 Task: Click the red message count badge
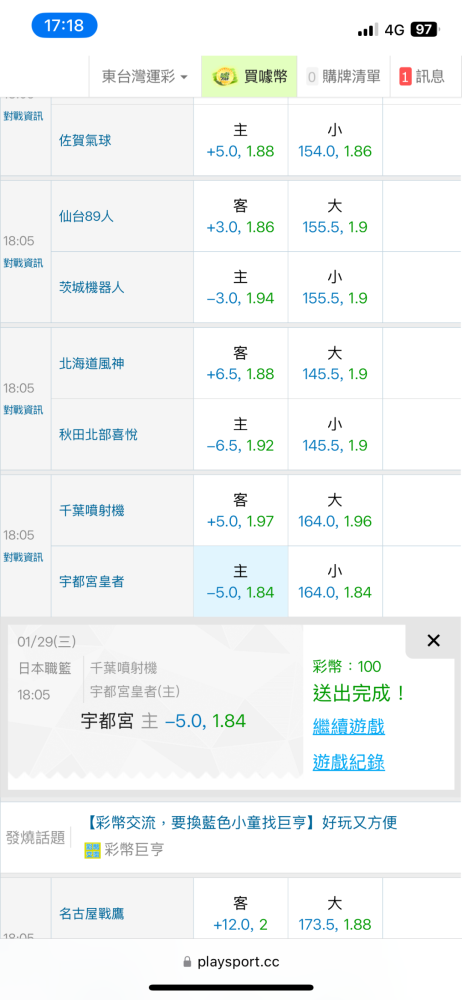(x=405, y=77)
